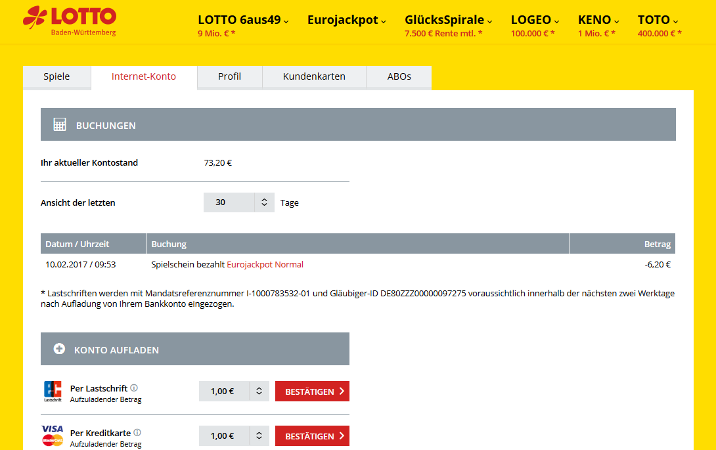Click the 9 Mio. € jackpot text
Viewport: 716px width, 450px height.
point(216,33)
